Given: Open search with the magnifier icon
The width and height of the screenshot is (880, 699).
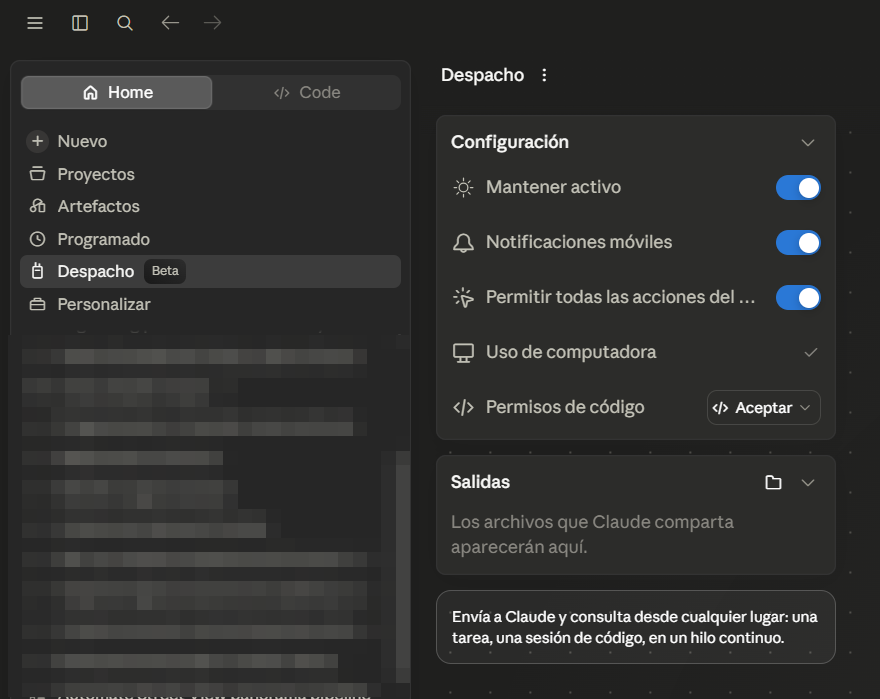Looking at the screenshot, I should [125, 23].
